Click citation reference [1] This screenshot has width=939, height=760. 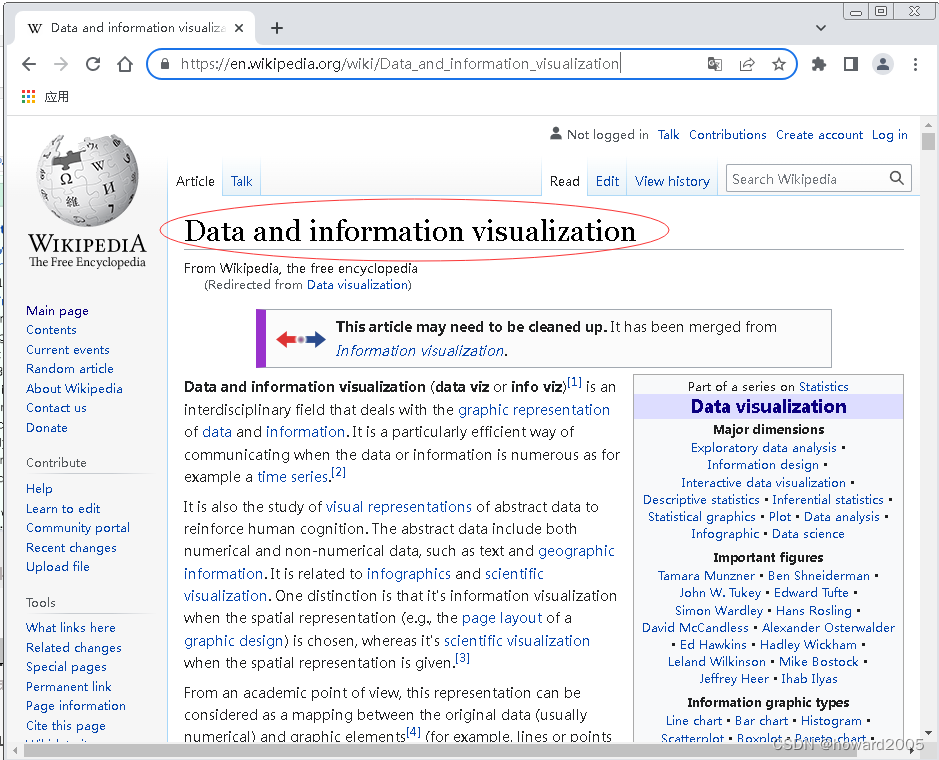(575, 382)
